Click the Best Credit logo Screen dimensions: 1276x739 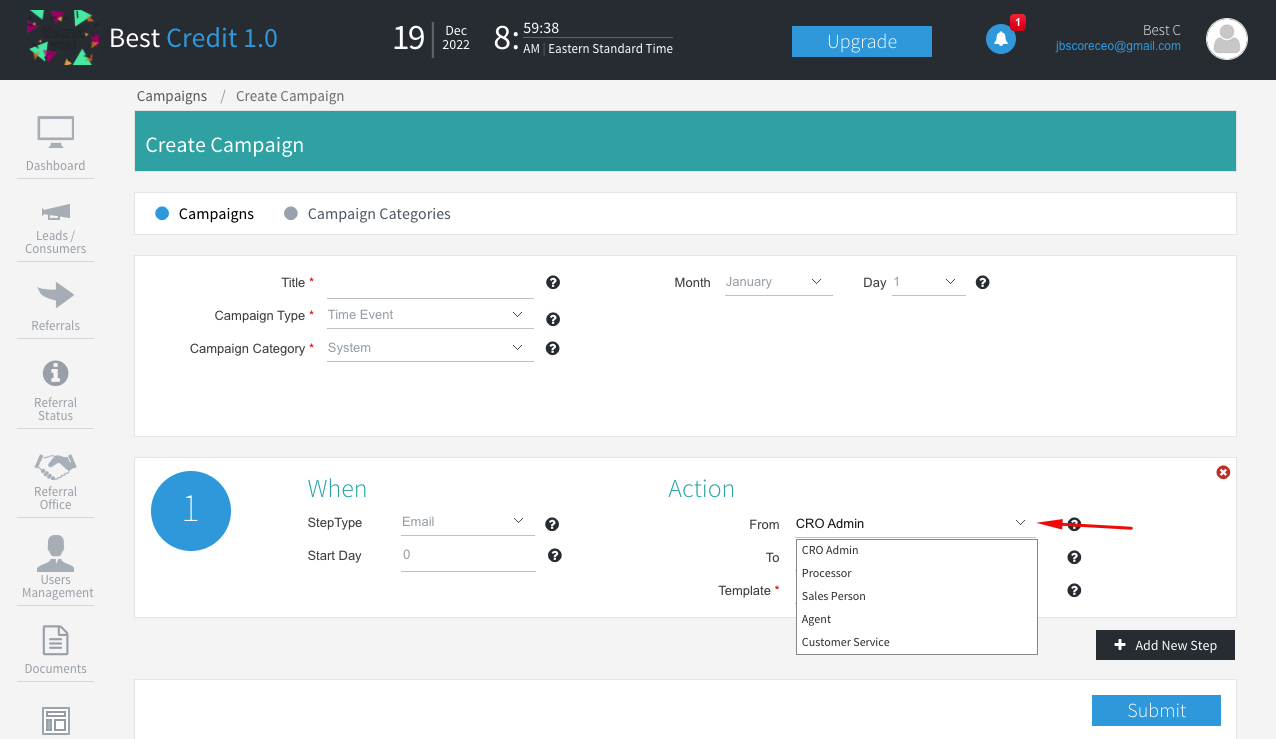click(61, 38)
